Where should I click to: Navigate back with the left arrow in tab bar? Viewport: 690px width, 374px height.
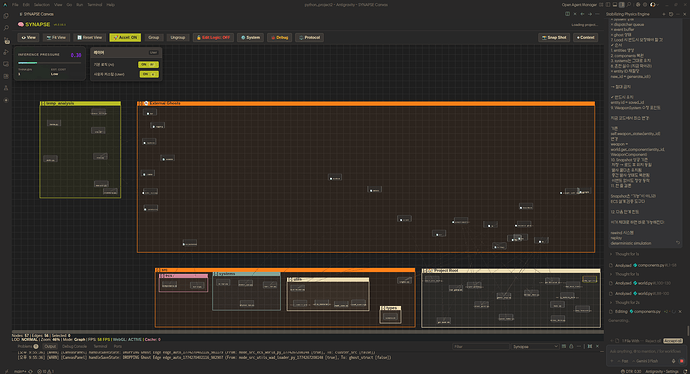point(582,14)
